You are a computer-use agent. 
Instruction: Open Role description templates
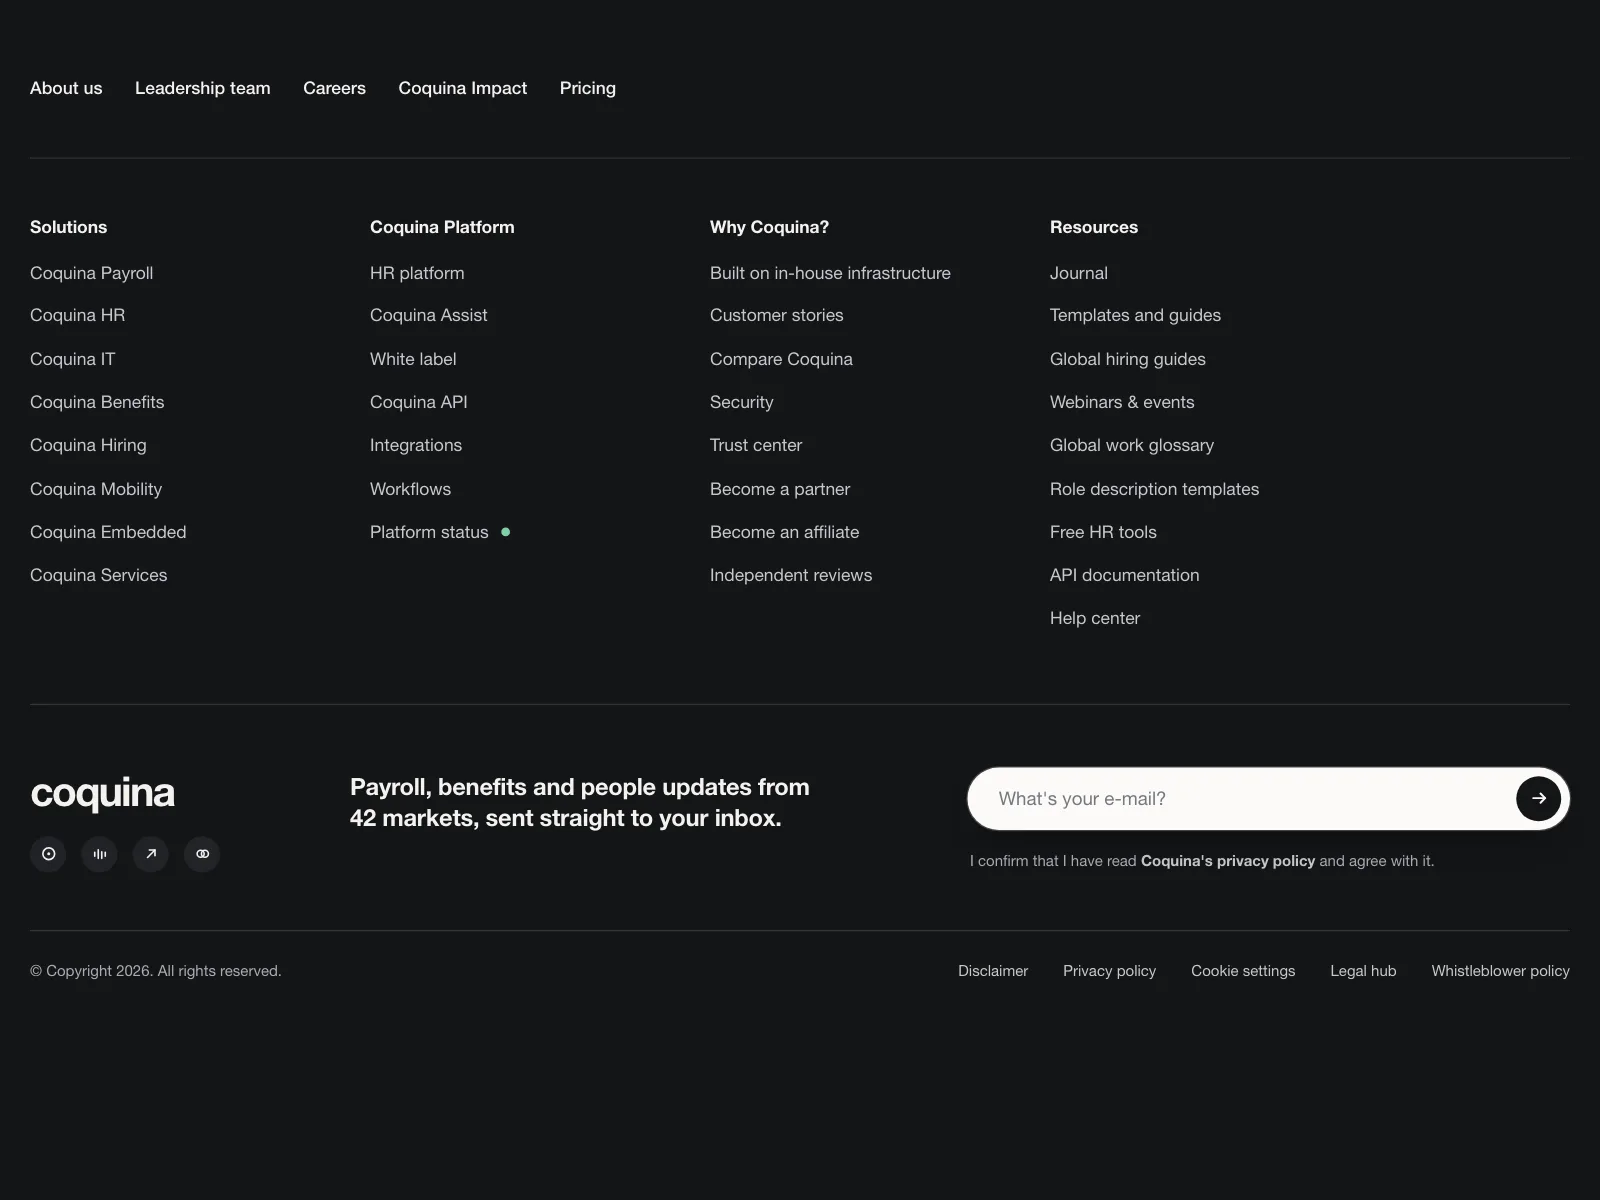tap(1154, 489)
